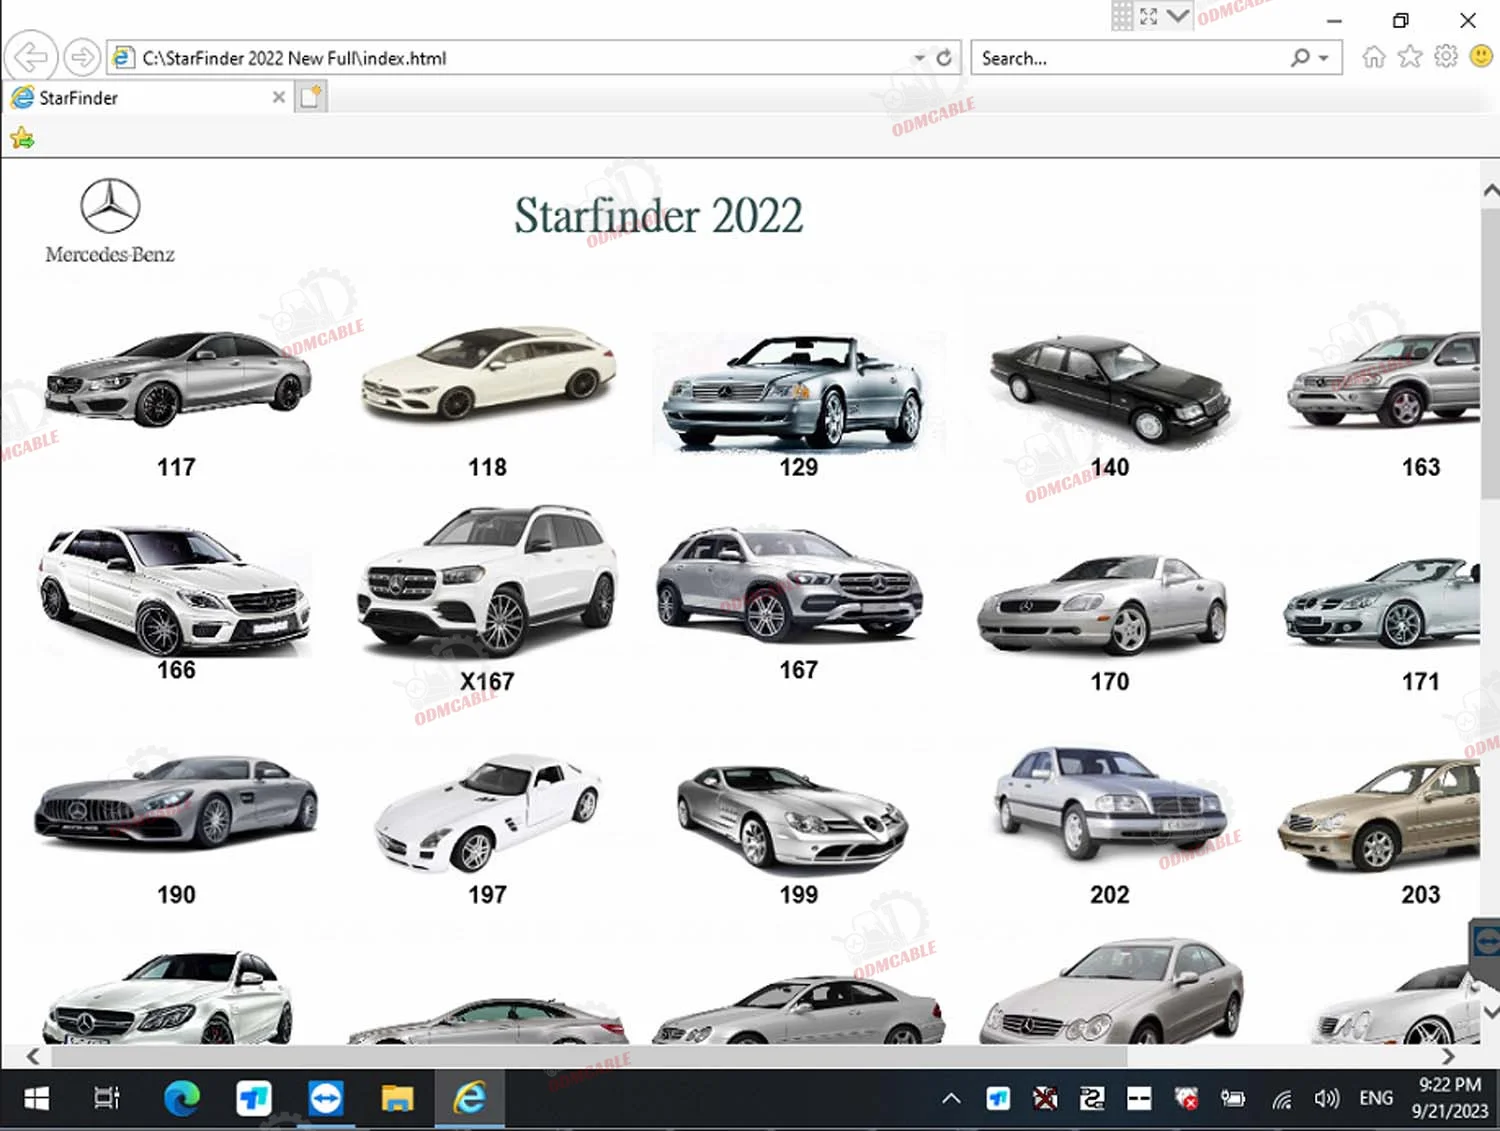Open Favorites star icon in toolbar
Image resolution: width=1500 pixels, height=1131 pixels.
tap(1409, 57)
